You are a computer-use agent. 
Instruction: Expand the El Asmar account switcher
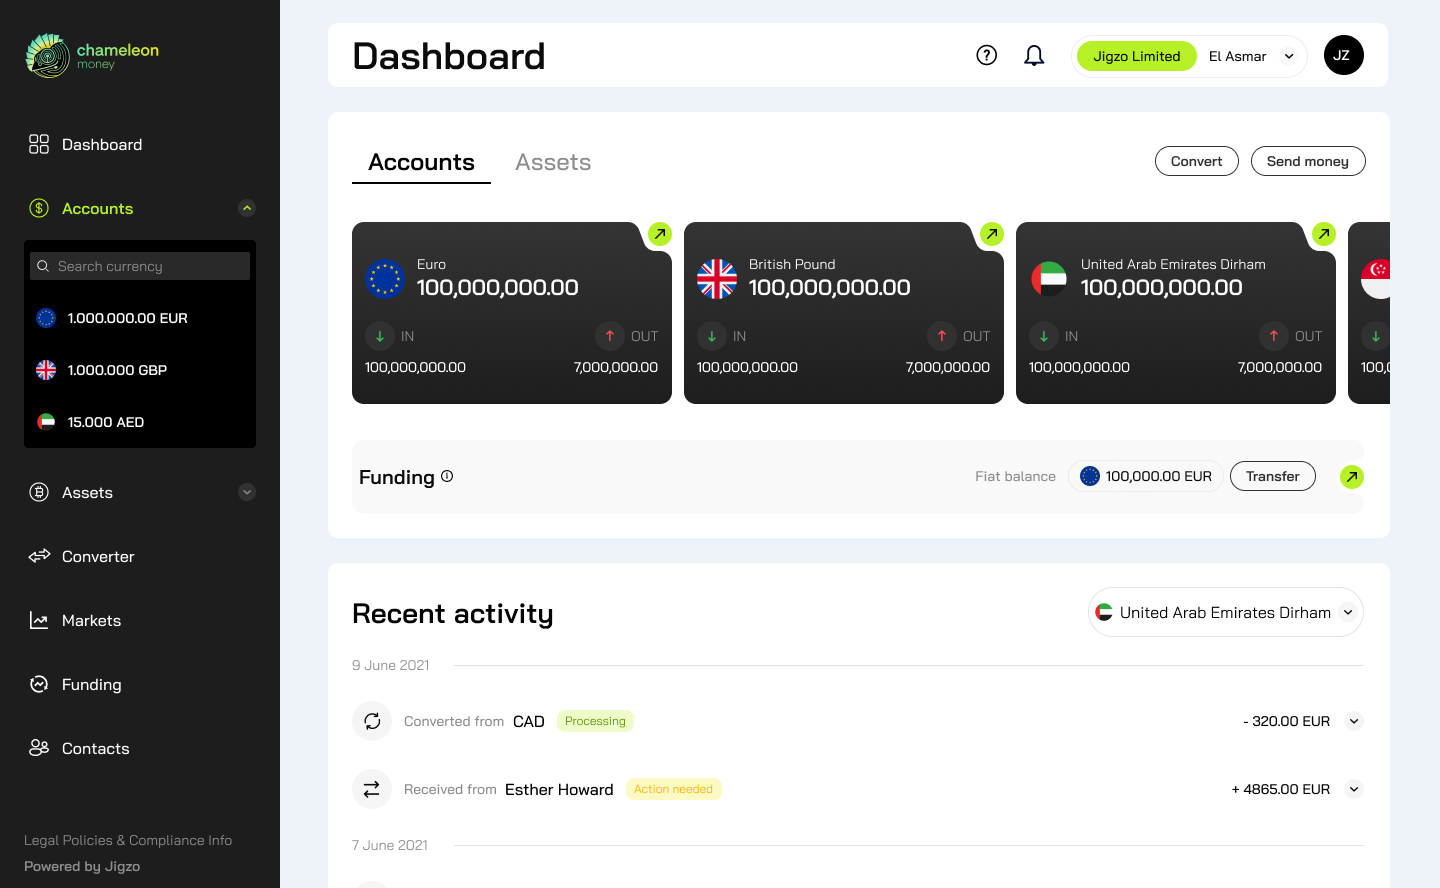coord(1289,56)
